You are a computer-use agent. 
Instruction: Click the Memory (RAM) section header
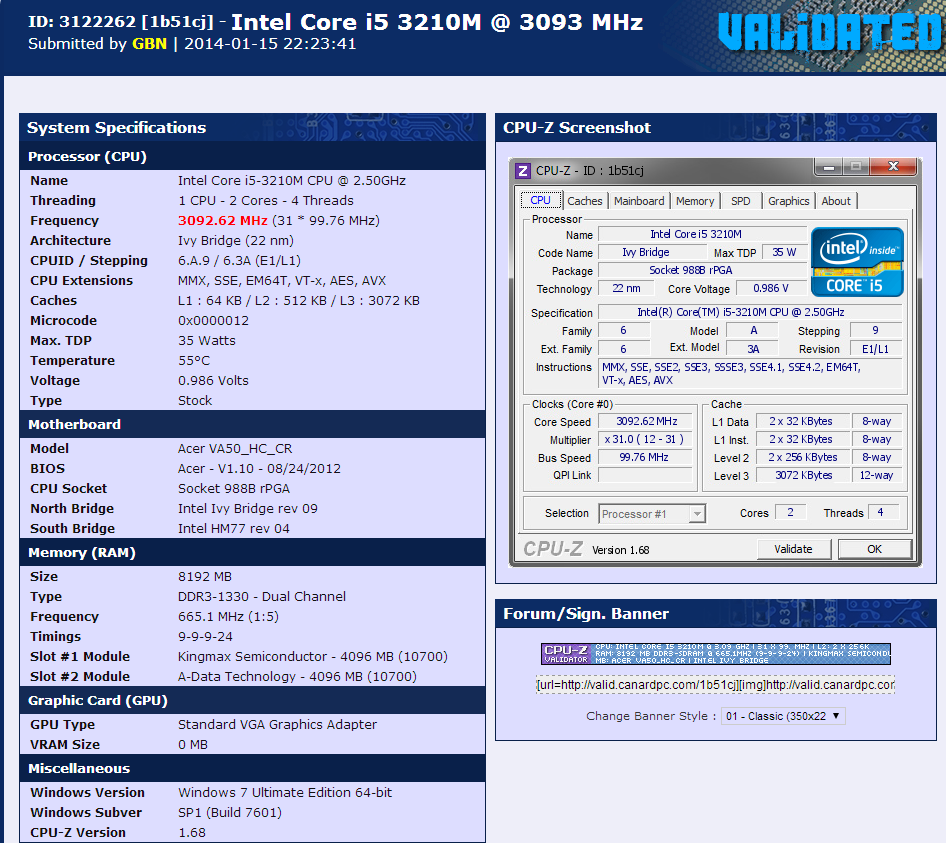tap(252, 552)
